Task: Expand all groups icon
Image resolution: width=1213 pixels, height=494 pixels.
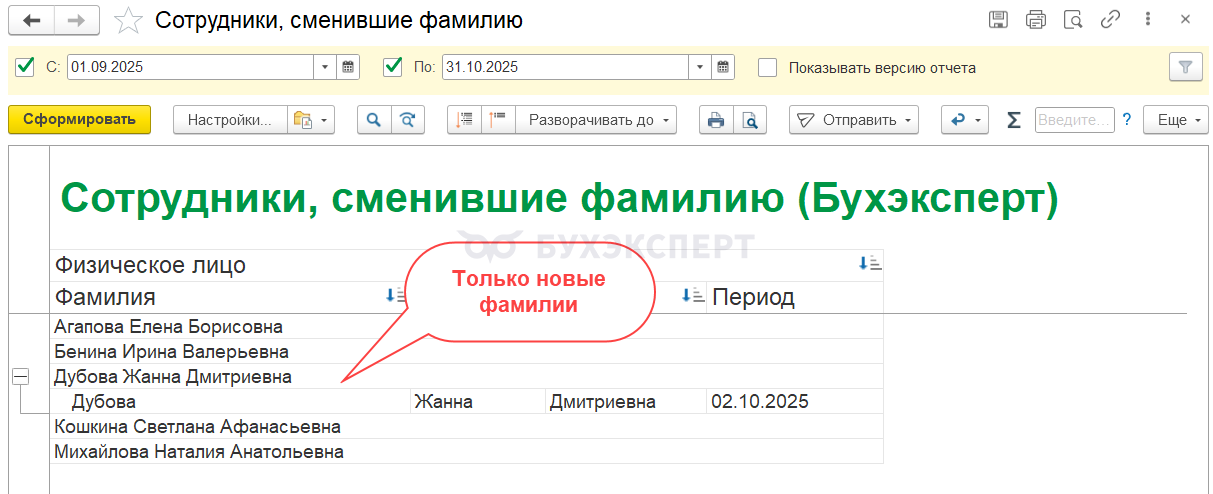Action: pos(498,120)
